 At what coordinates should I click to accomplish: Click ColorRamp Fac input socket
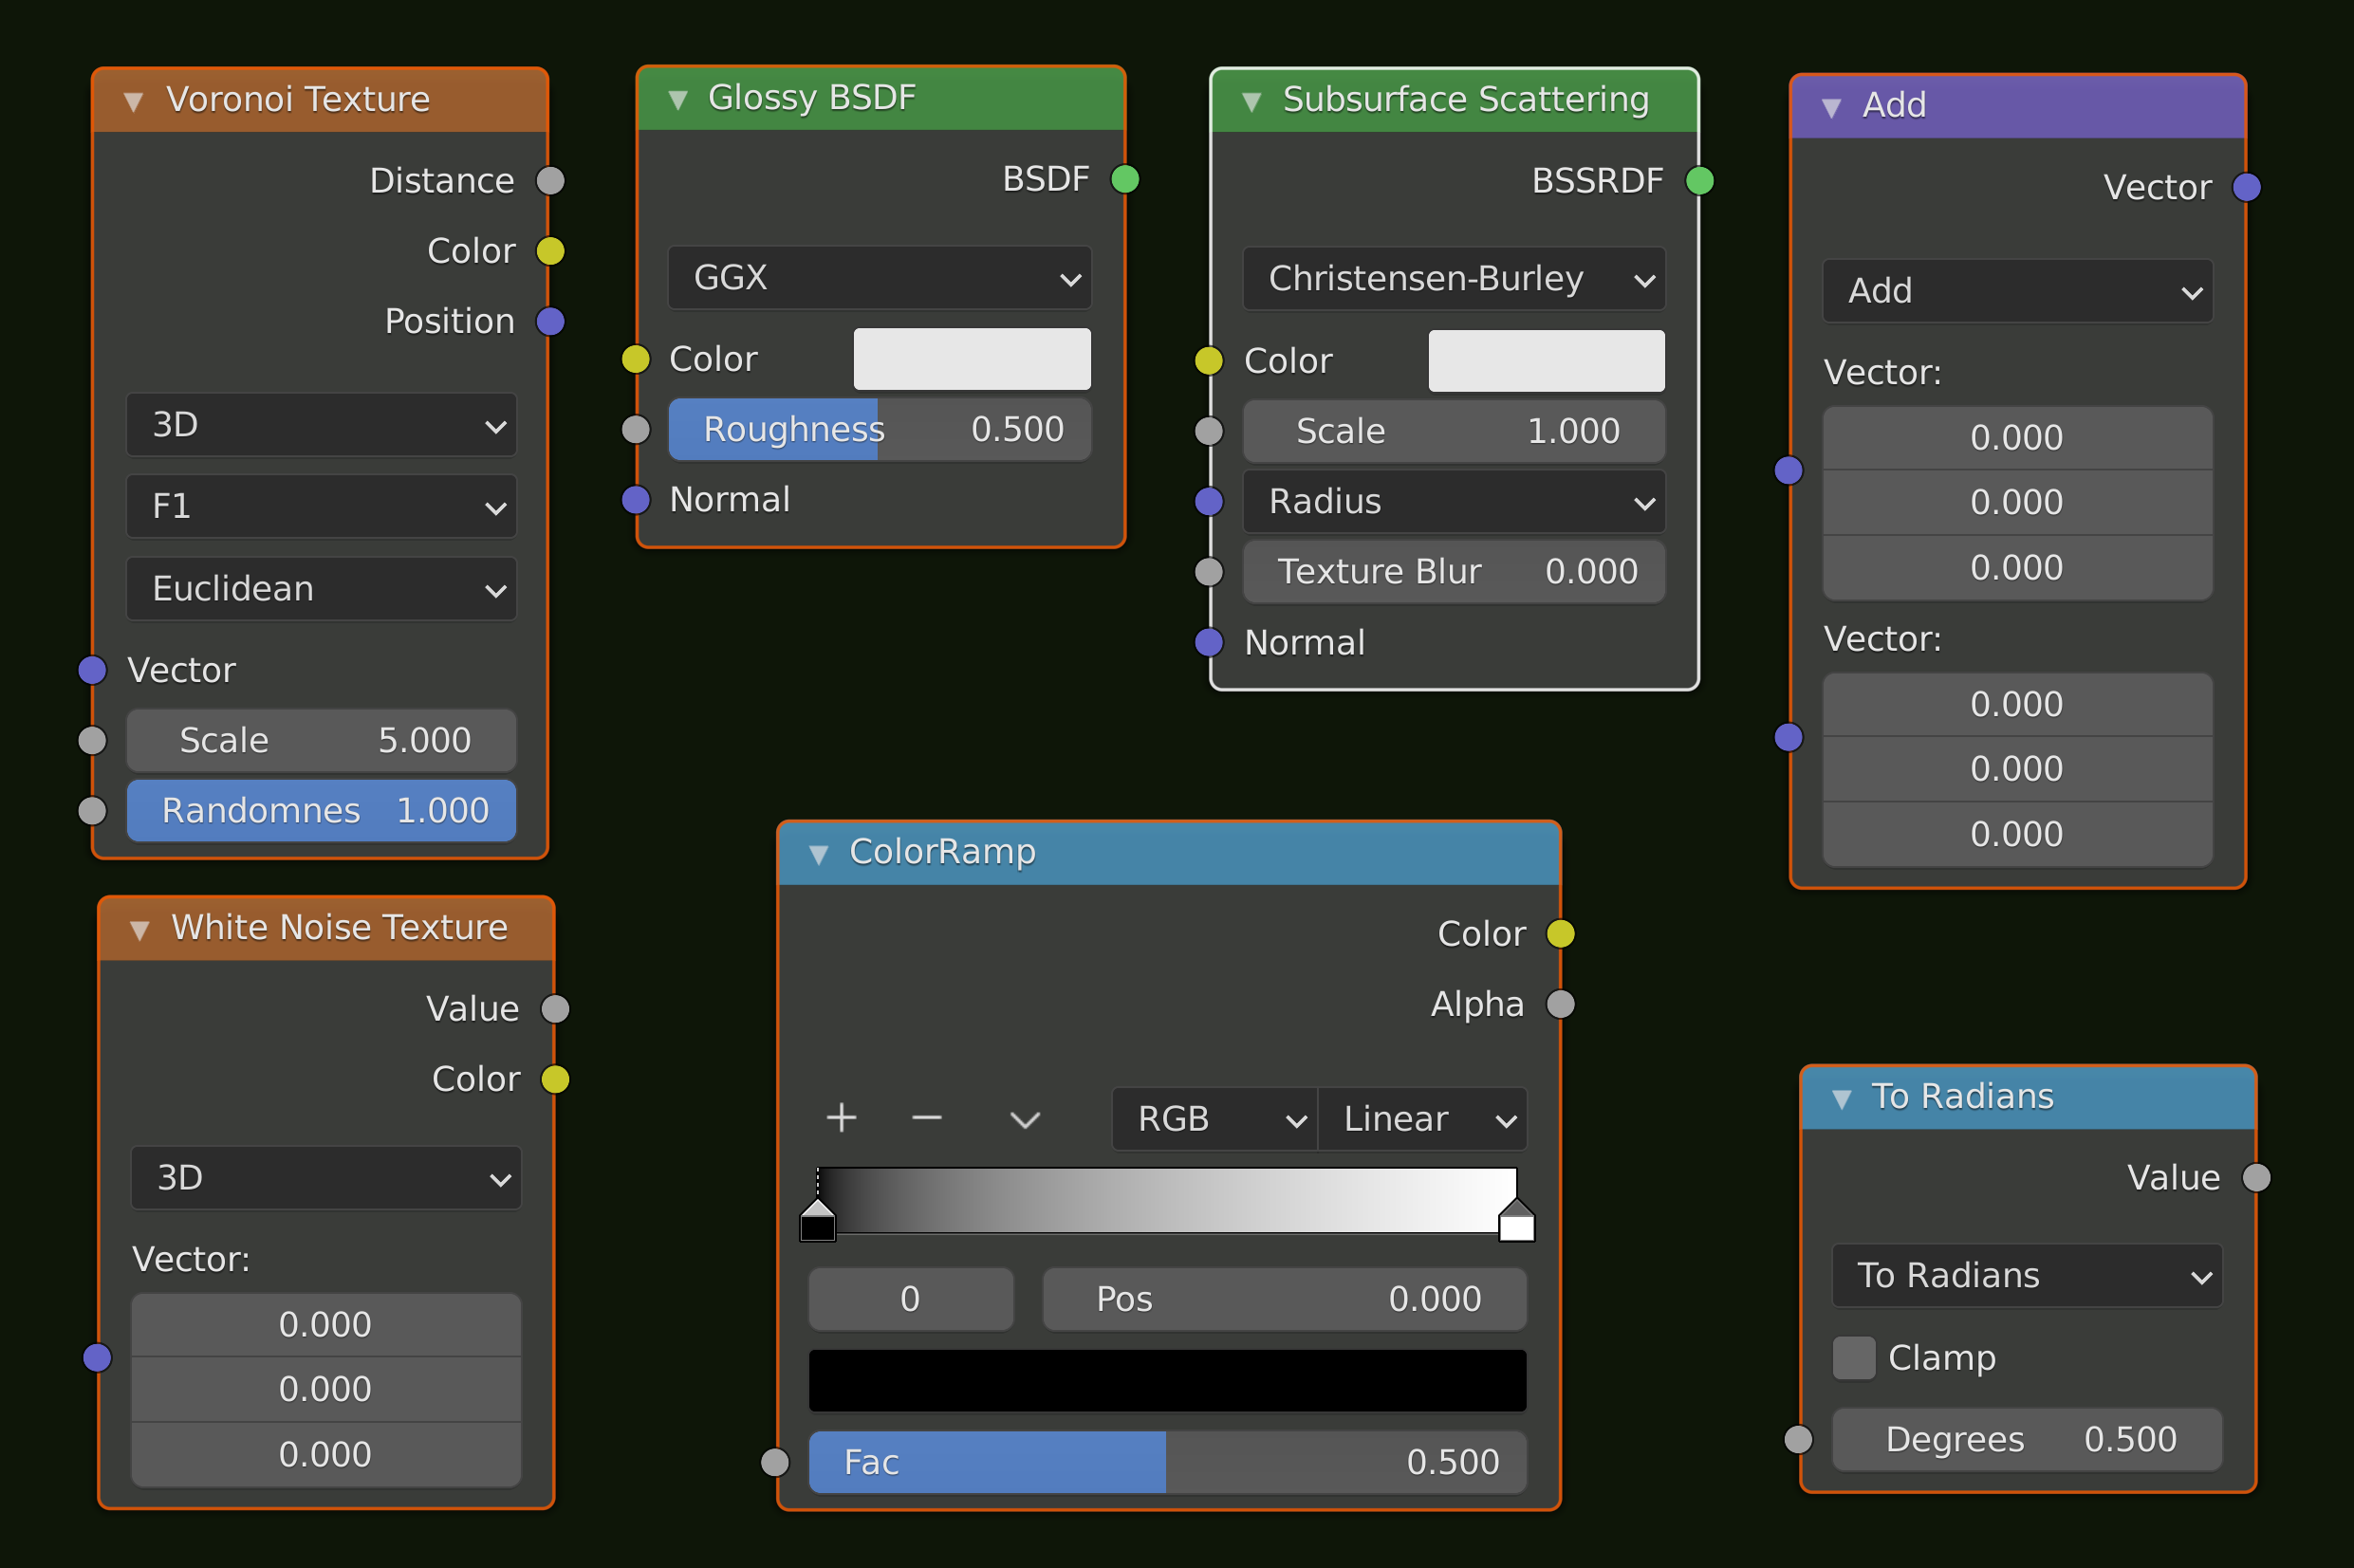[775, 1462]
